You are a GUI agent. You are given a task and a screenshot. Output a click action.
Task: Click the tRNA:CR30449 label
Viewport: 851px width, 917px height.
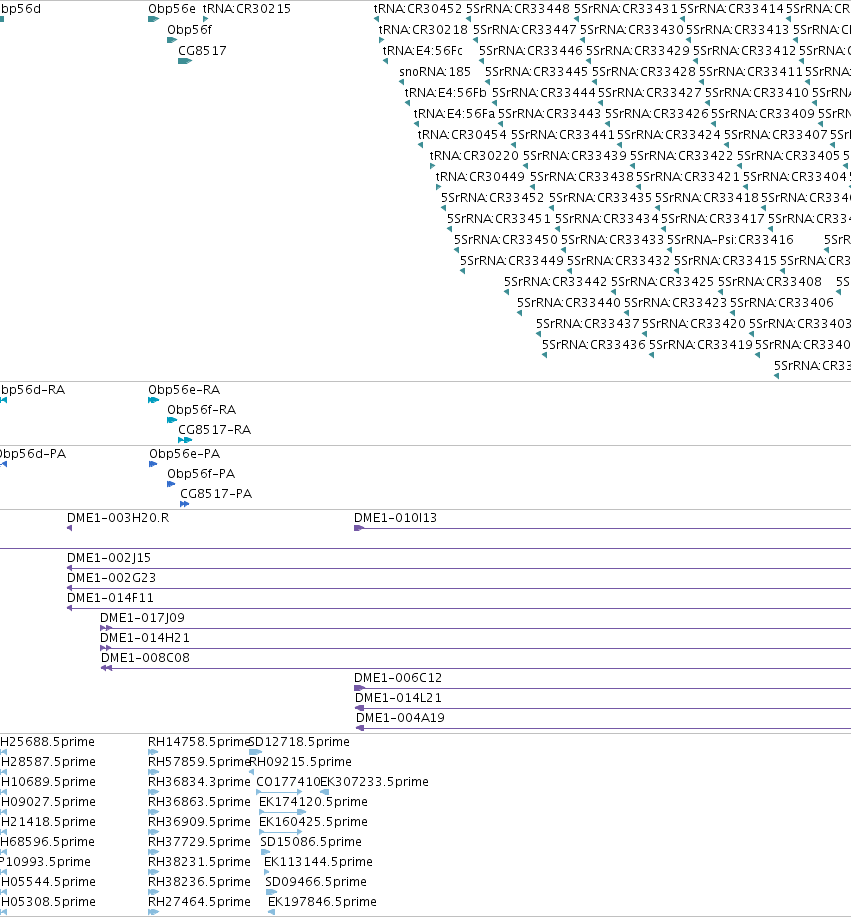[480, 177]
